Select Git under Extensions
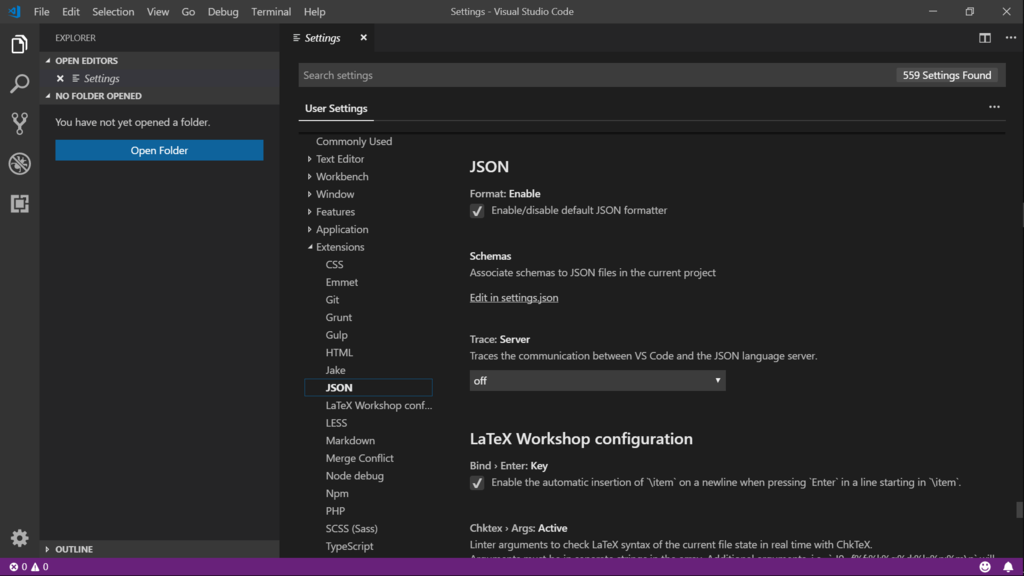 point(332,300)
